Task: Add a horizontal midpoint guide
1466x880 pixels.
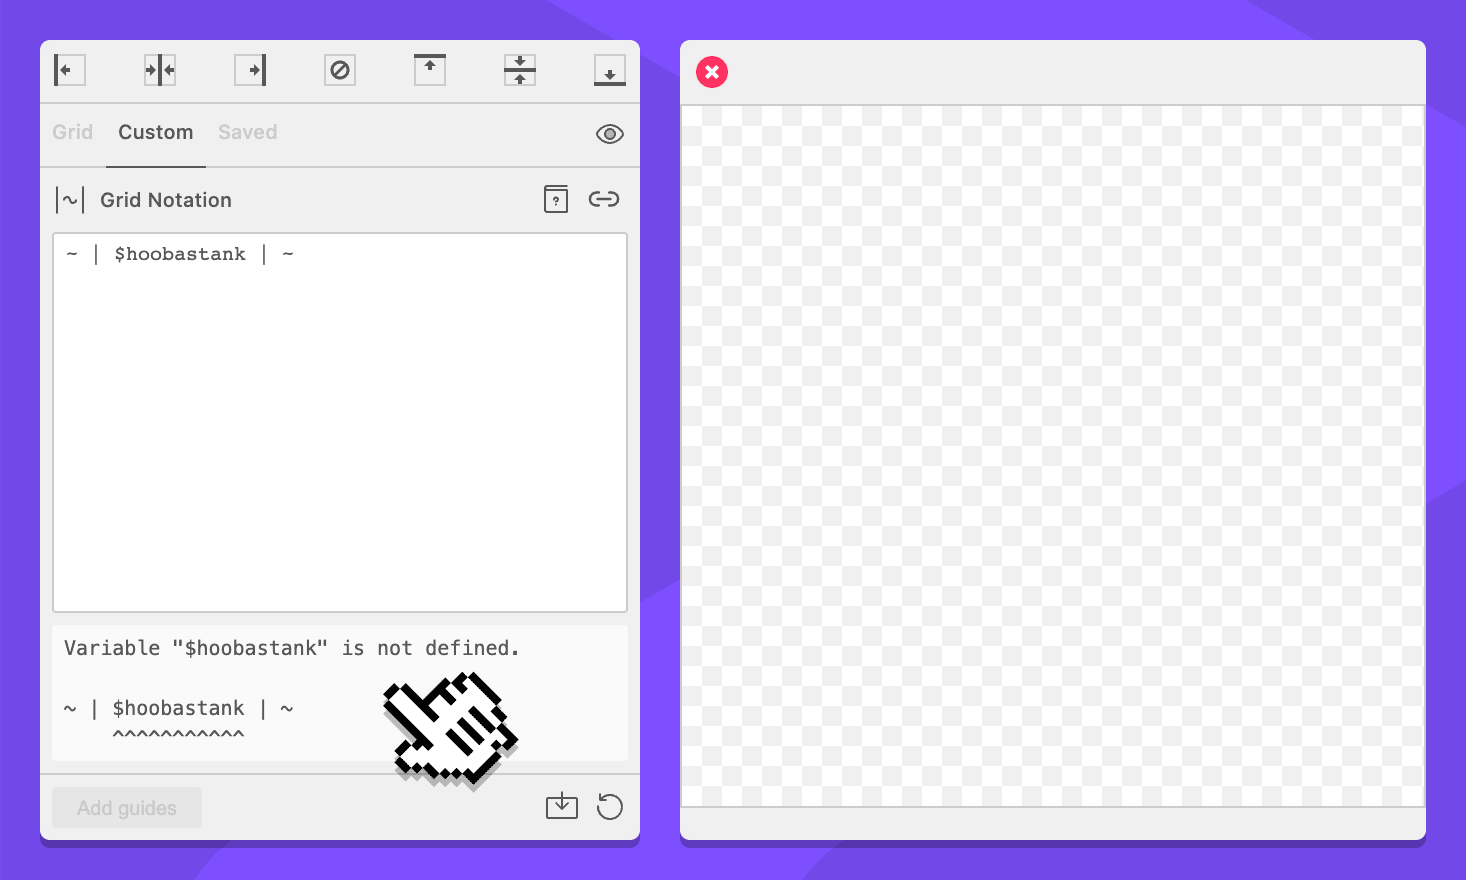Action: pyautogui.click(x=520, y=70)
